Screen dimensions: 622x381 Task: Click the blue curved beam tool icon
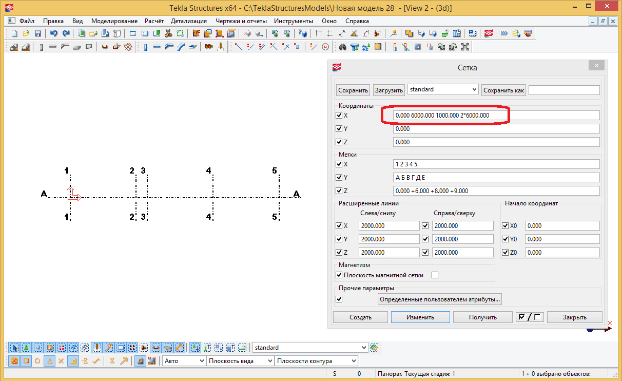[181, 47]
